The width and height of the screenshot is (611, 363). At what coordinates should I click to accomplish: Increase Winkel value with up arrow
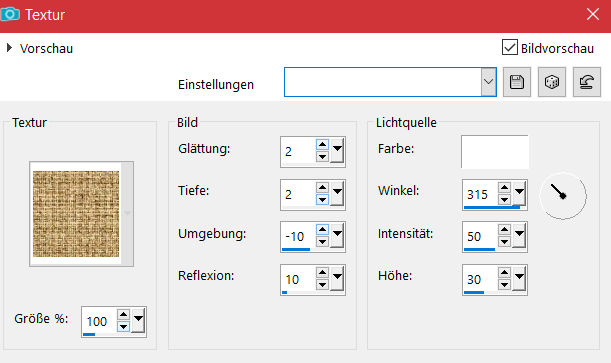tap(504, 188)
